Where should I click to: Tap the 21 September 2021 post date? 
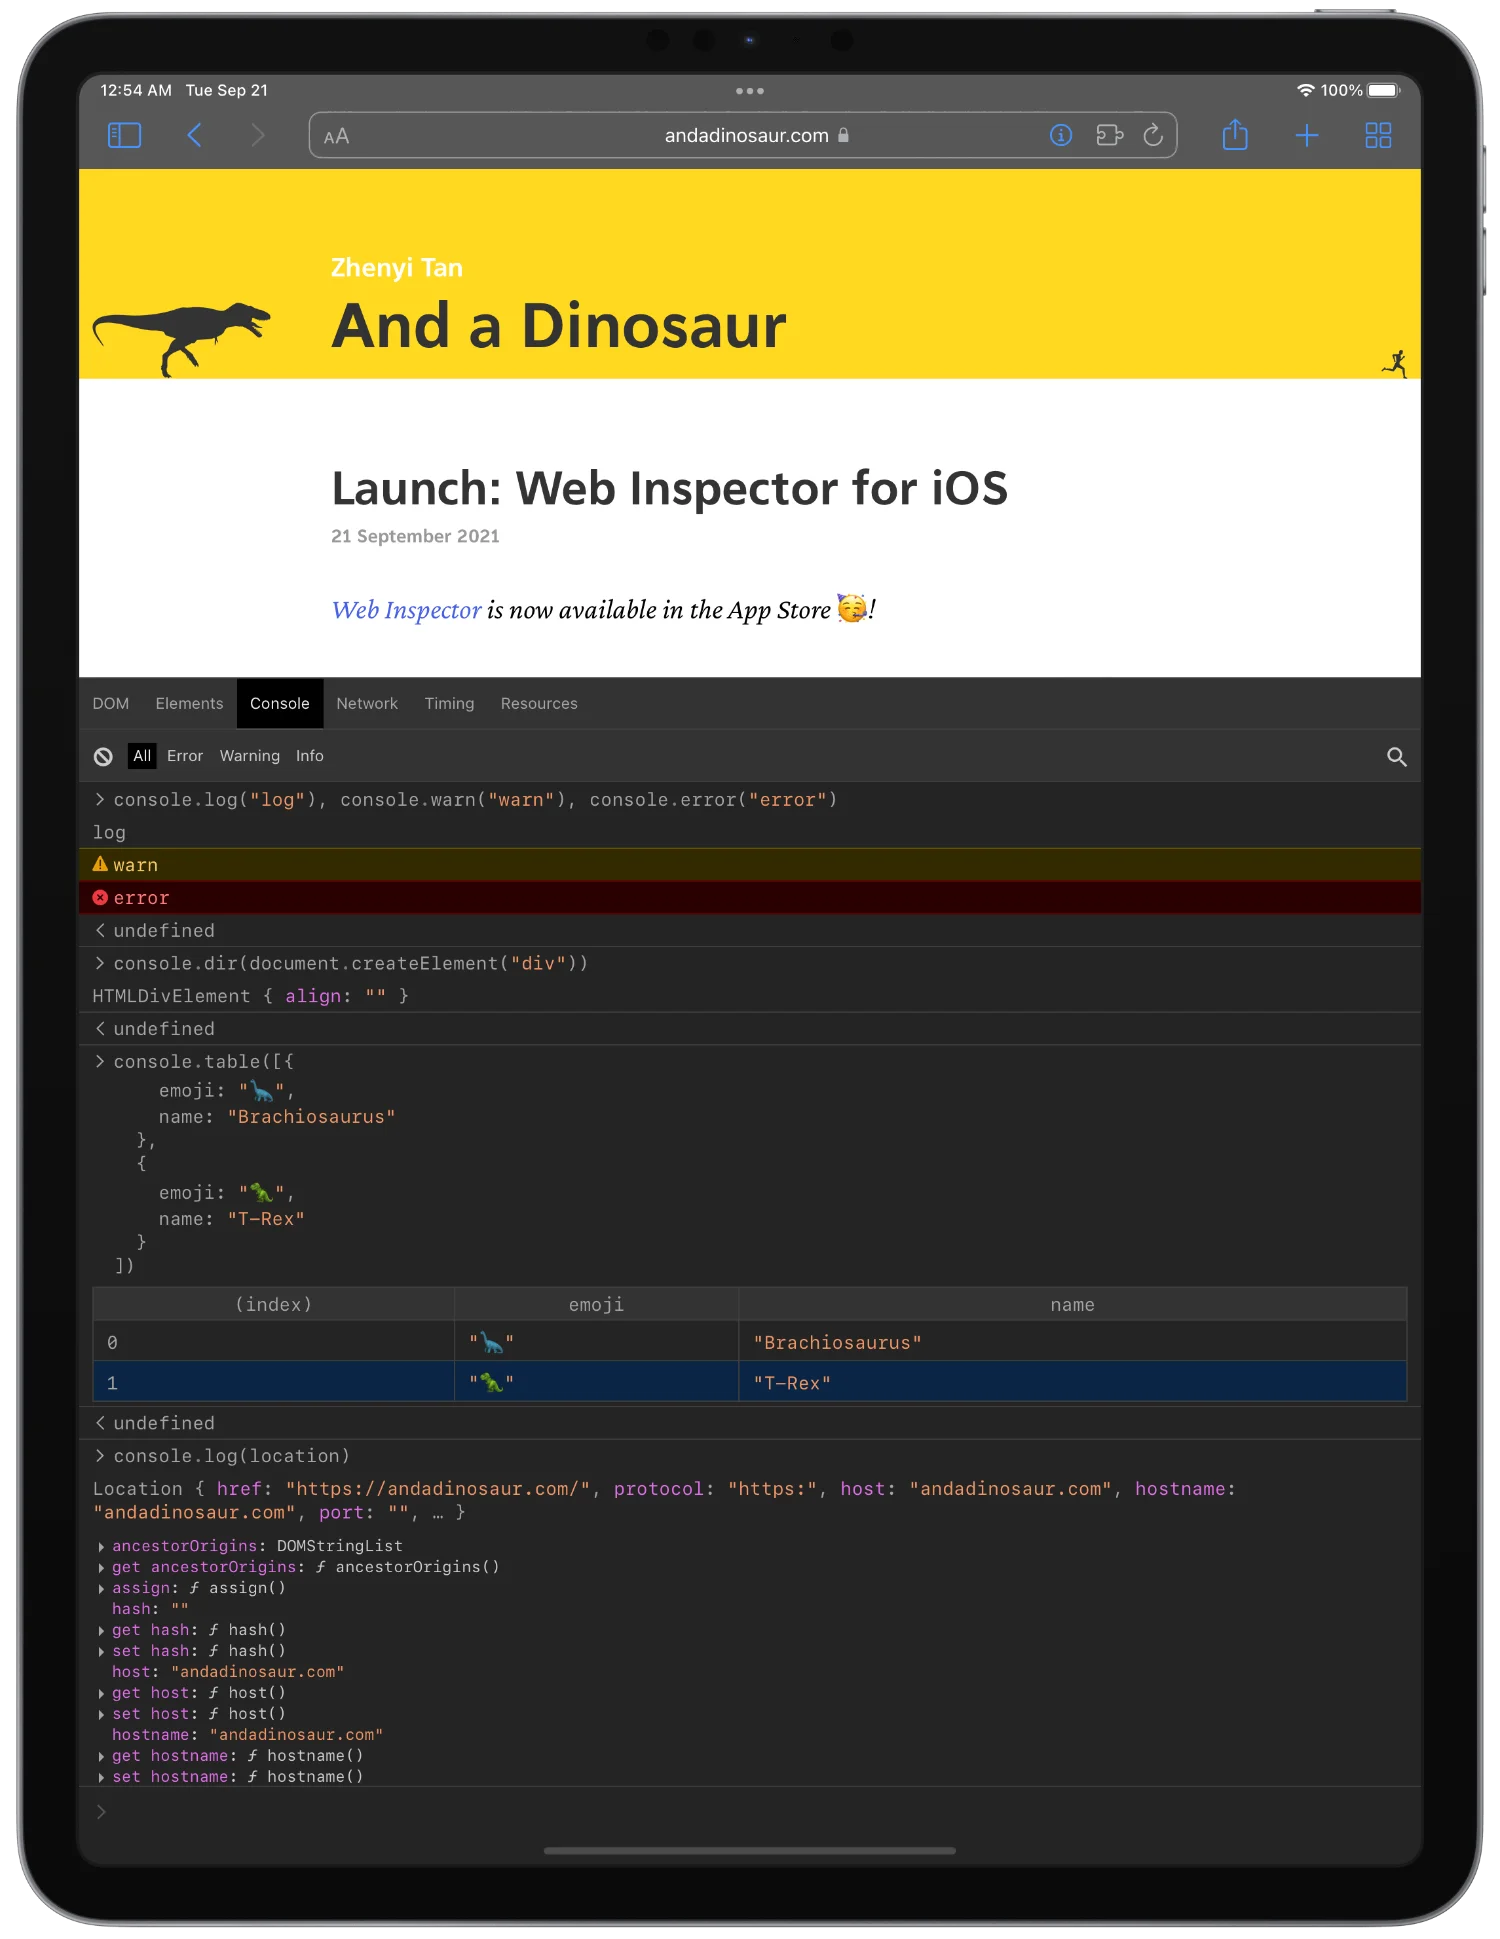(x=415, y=536)
